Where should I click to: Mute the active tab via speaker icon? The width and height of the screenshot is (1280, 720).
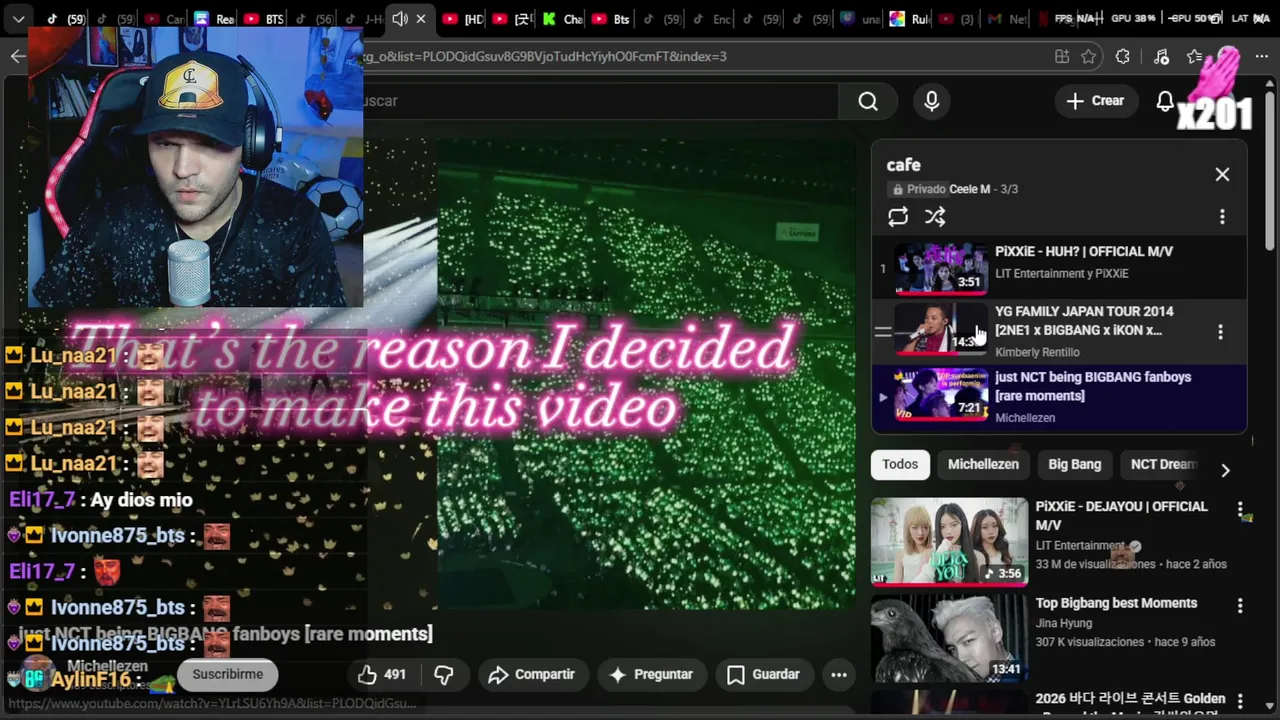400,19
